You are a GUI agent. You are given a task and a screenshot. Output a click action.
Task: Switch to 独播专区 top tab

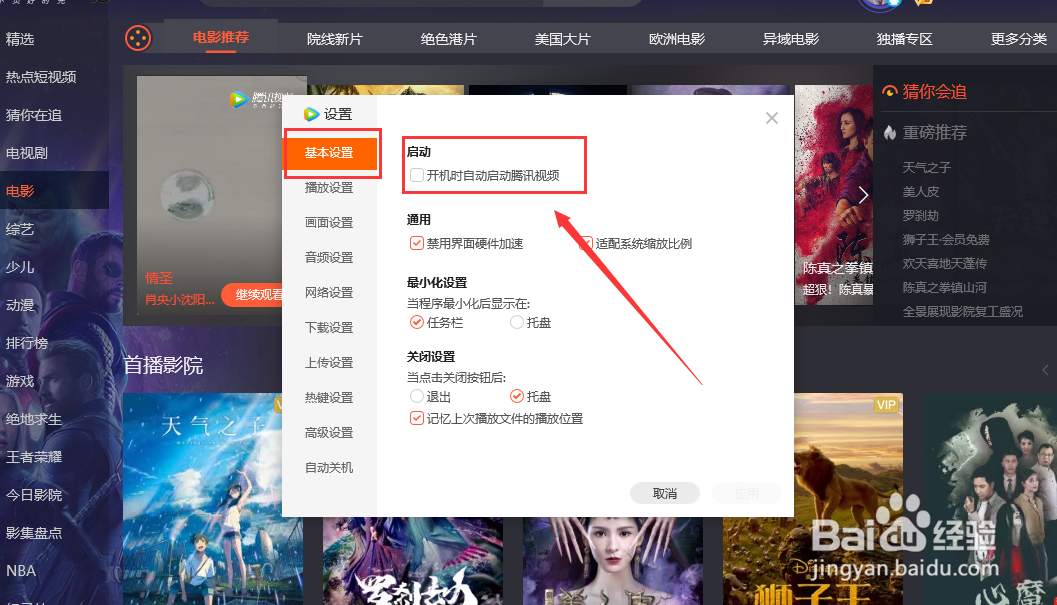pyautogui.click(x=905, y=39)
